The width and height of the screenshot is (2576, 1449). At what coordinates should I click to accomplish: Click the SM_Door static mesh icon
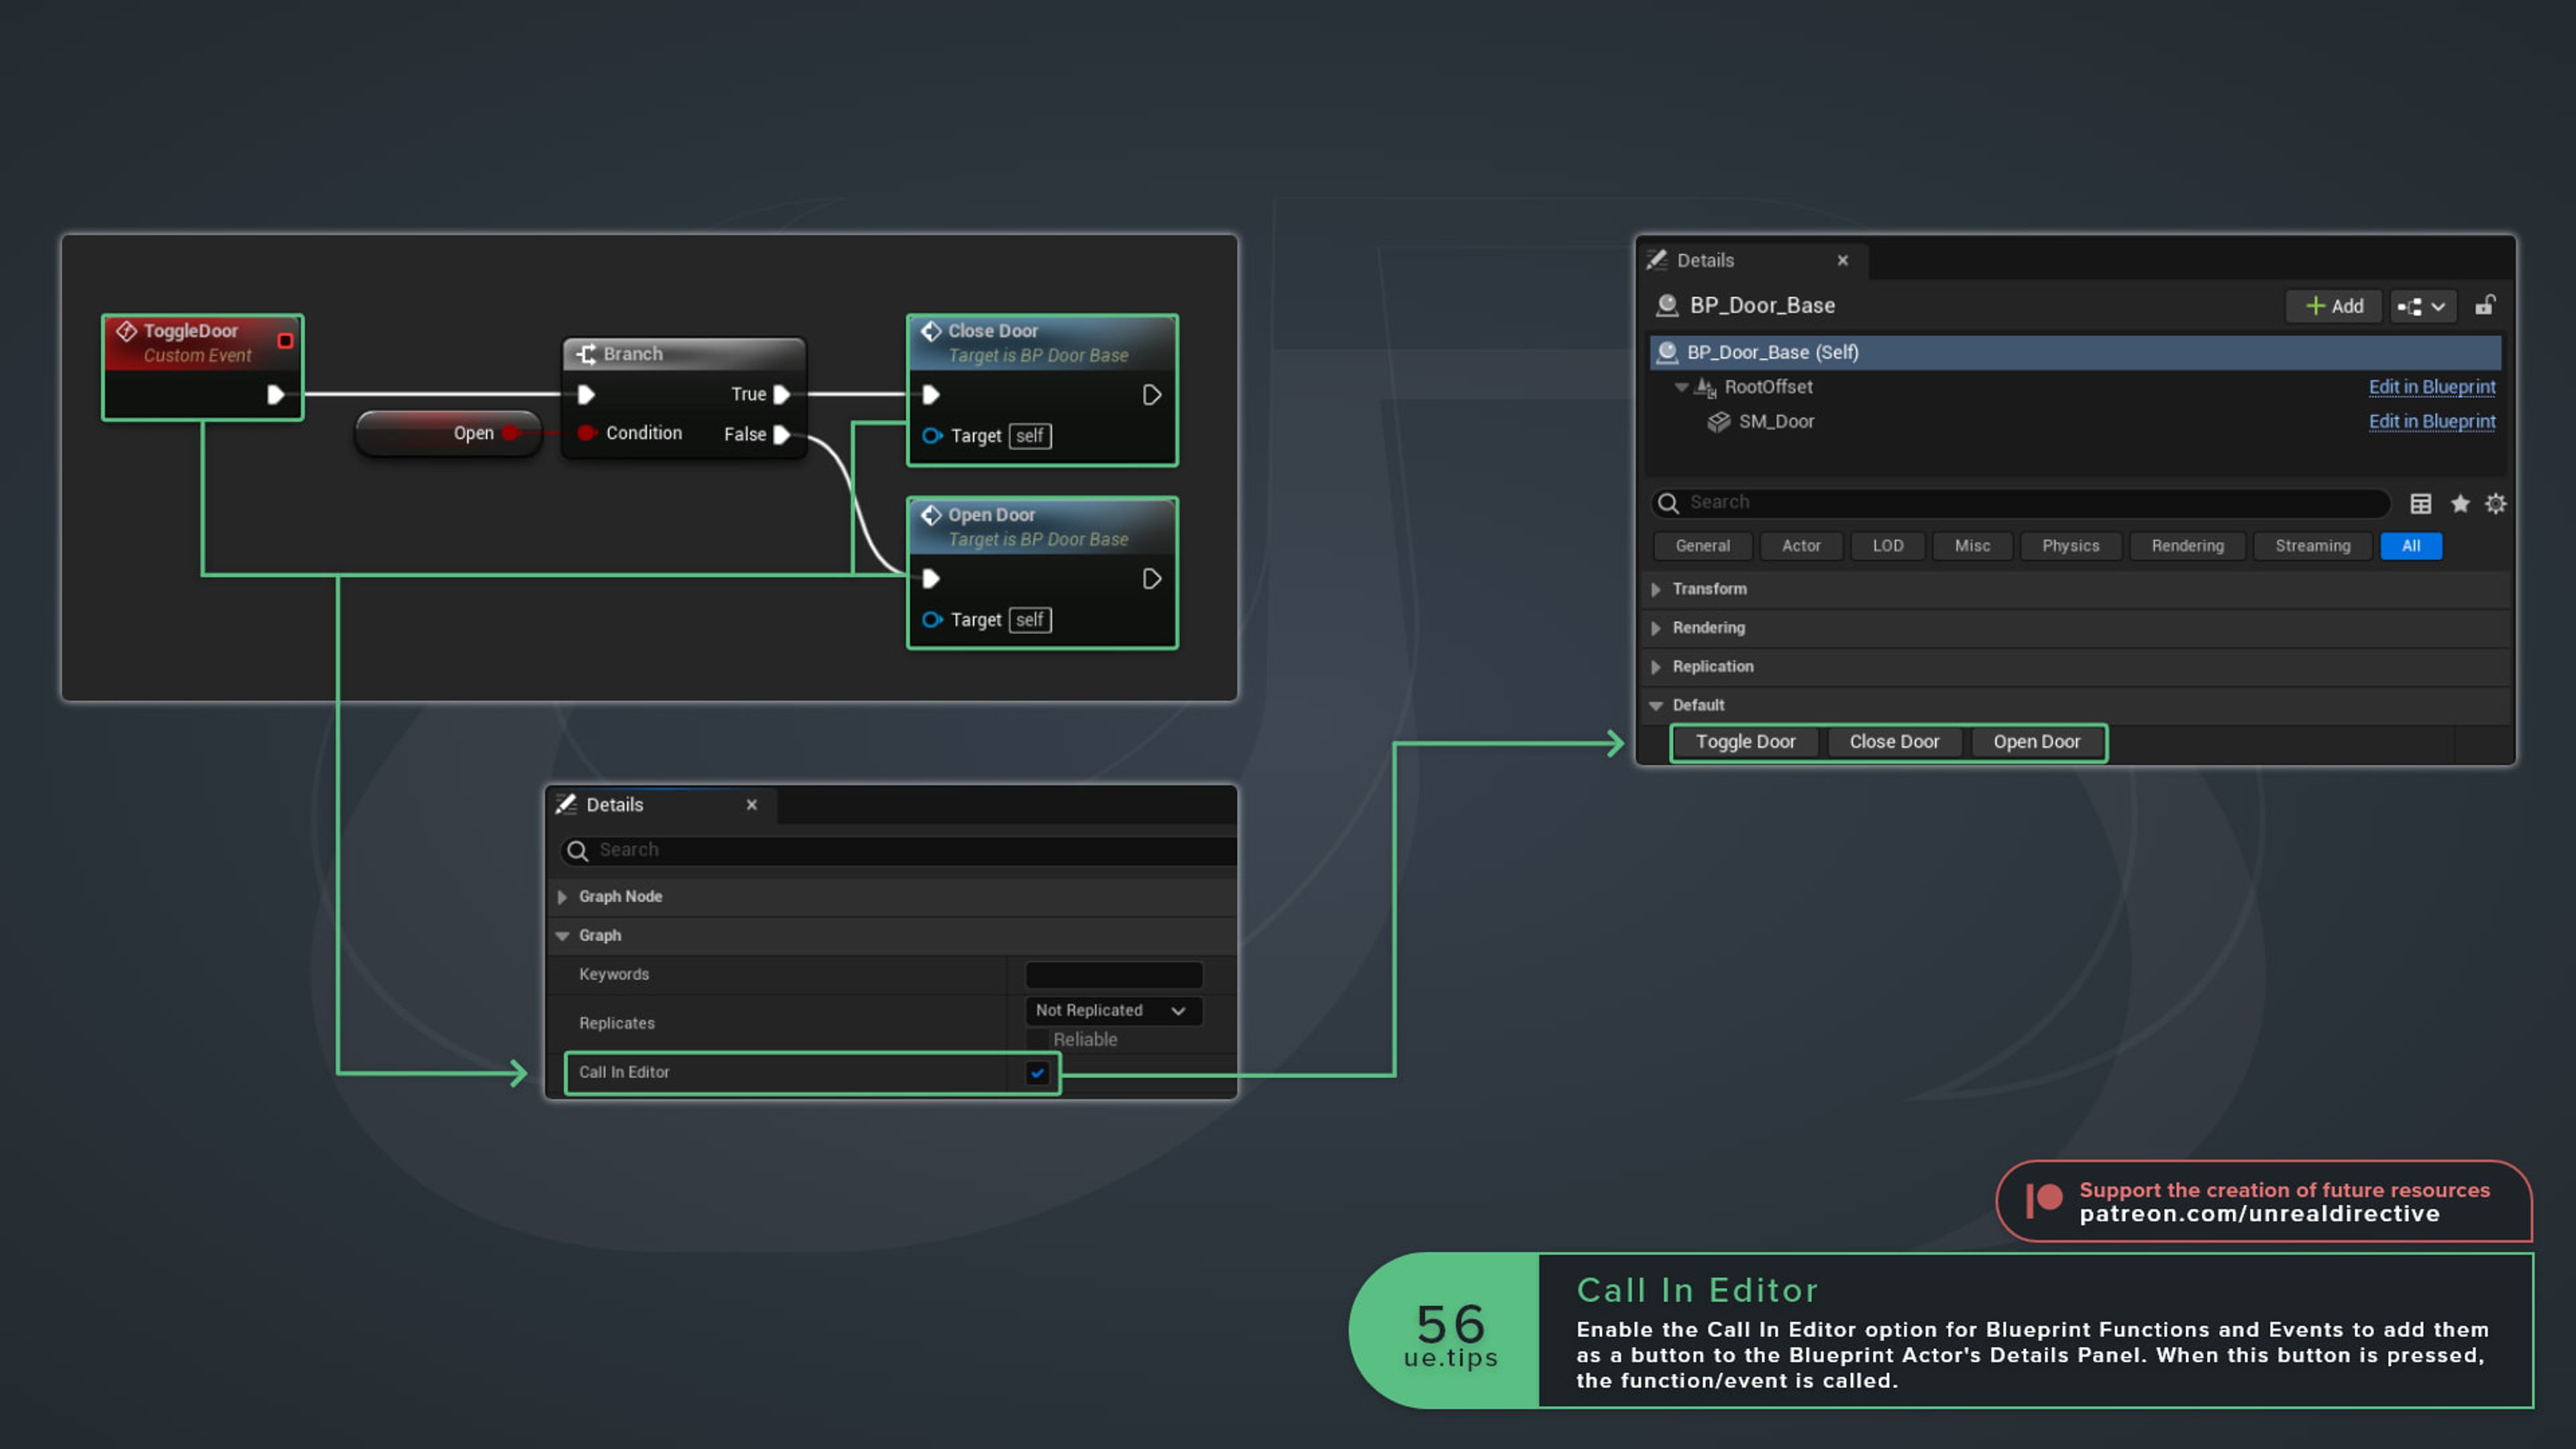[x=1718, y=421]
